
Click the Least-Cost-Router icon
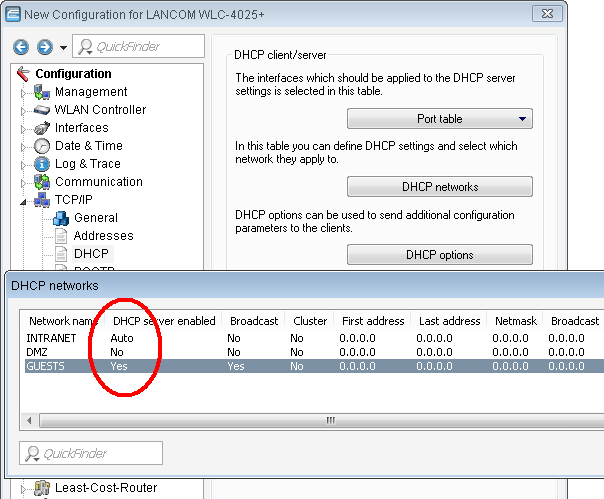[x=42, y=488]
